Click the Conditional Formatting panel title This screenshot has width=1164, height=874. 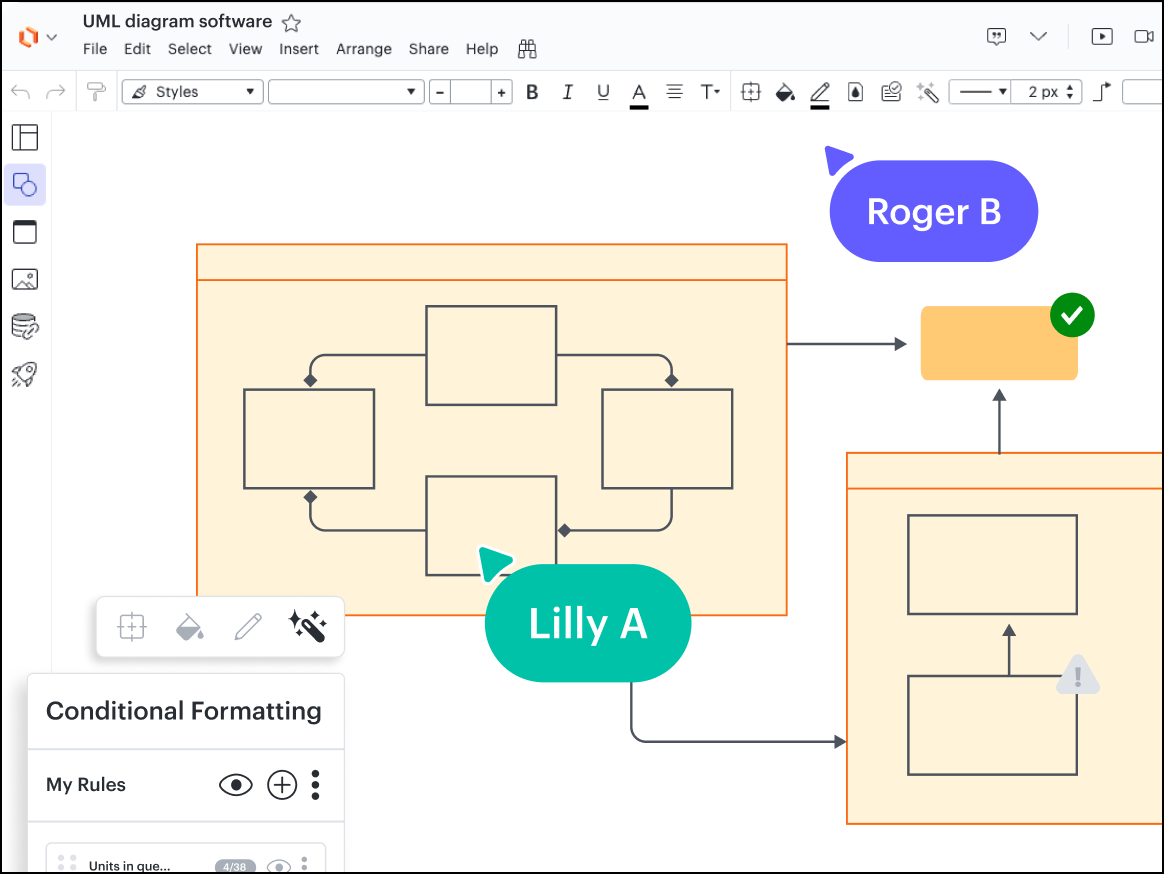(x=184, y=711)
